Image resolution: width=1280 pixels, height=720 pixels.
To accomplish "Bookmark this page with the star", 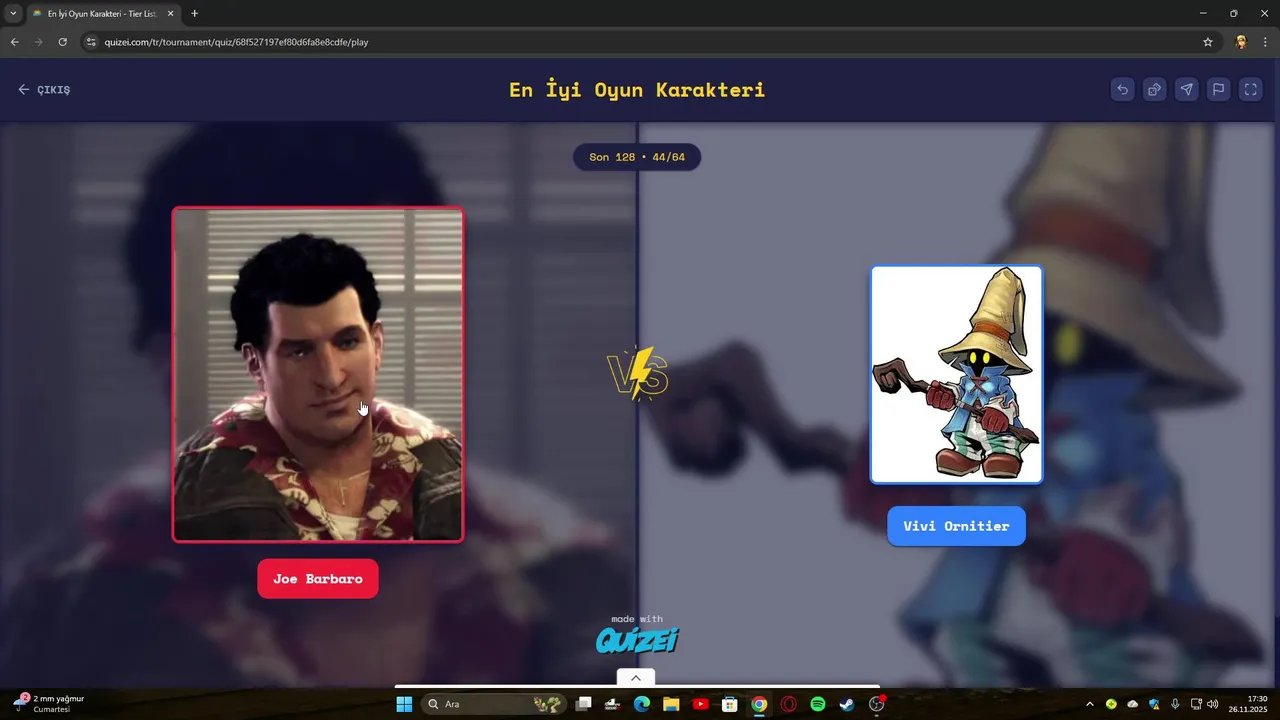I will [x=1208, y=42].
